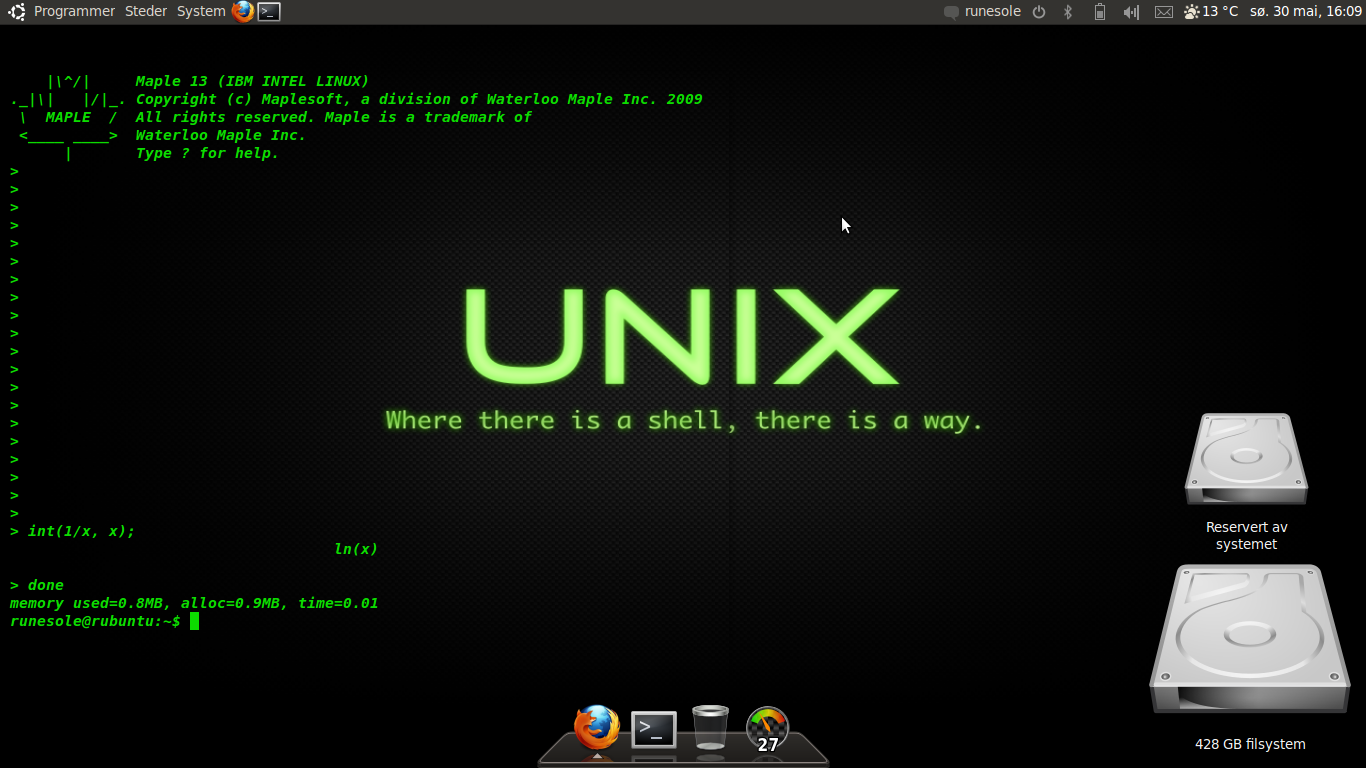Launch terminal from top panel launcher
This screenshot has height=768, width=1366.
pyautogui.click(x=269, y=12)
